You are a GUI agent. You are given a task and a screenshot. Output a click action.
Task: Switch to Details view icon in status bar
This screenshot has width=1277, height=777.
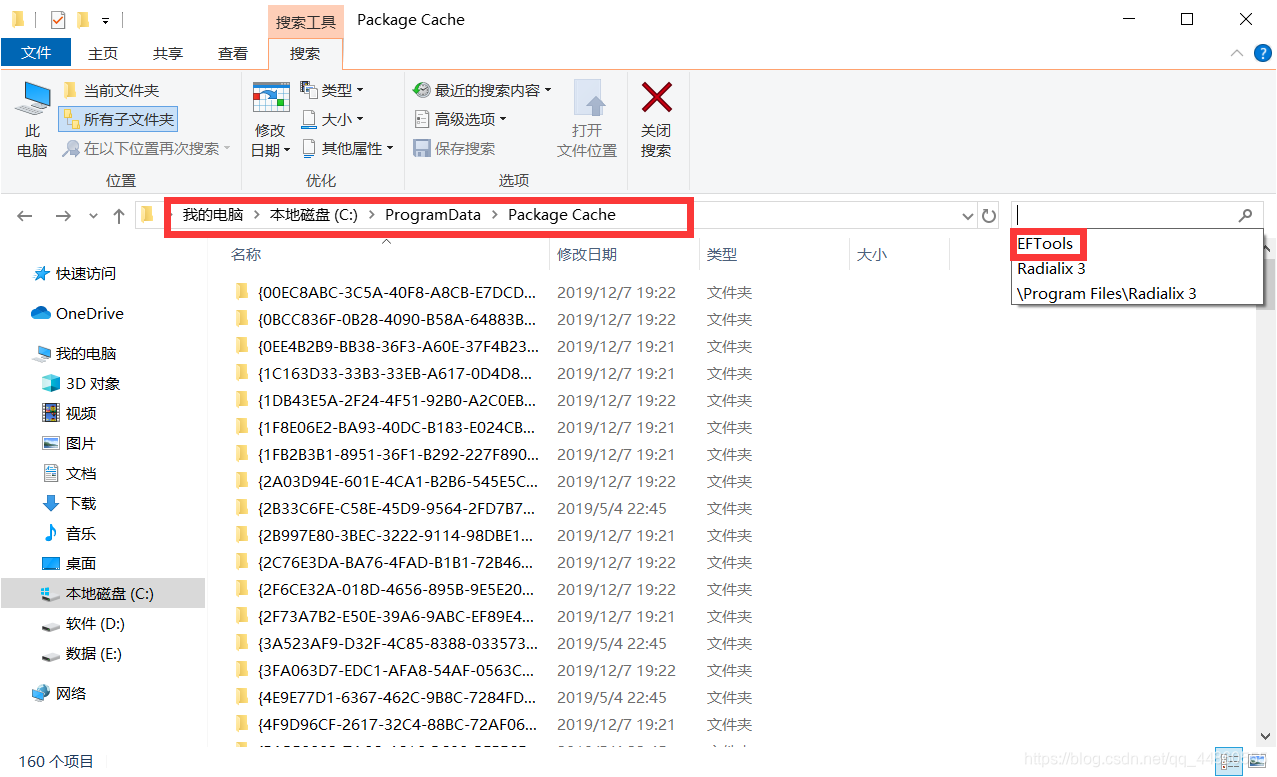tap(1228, 762)
